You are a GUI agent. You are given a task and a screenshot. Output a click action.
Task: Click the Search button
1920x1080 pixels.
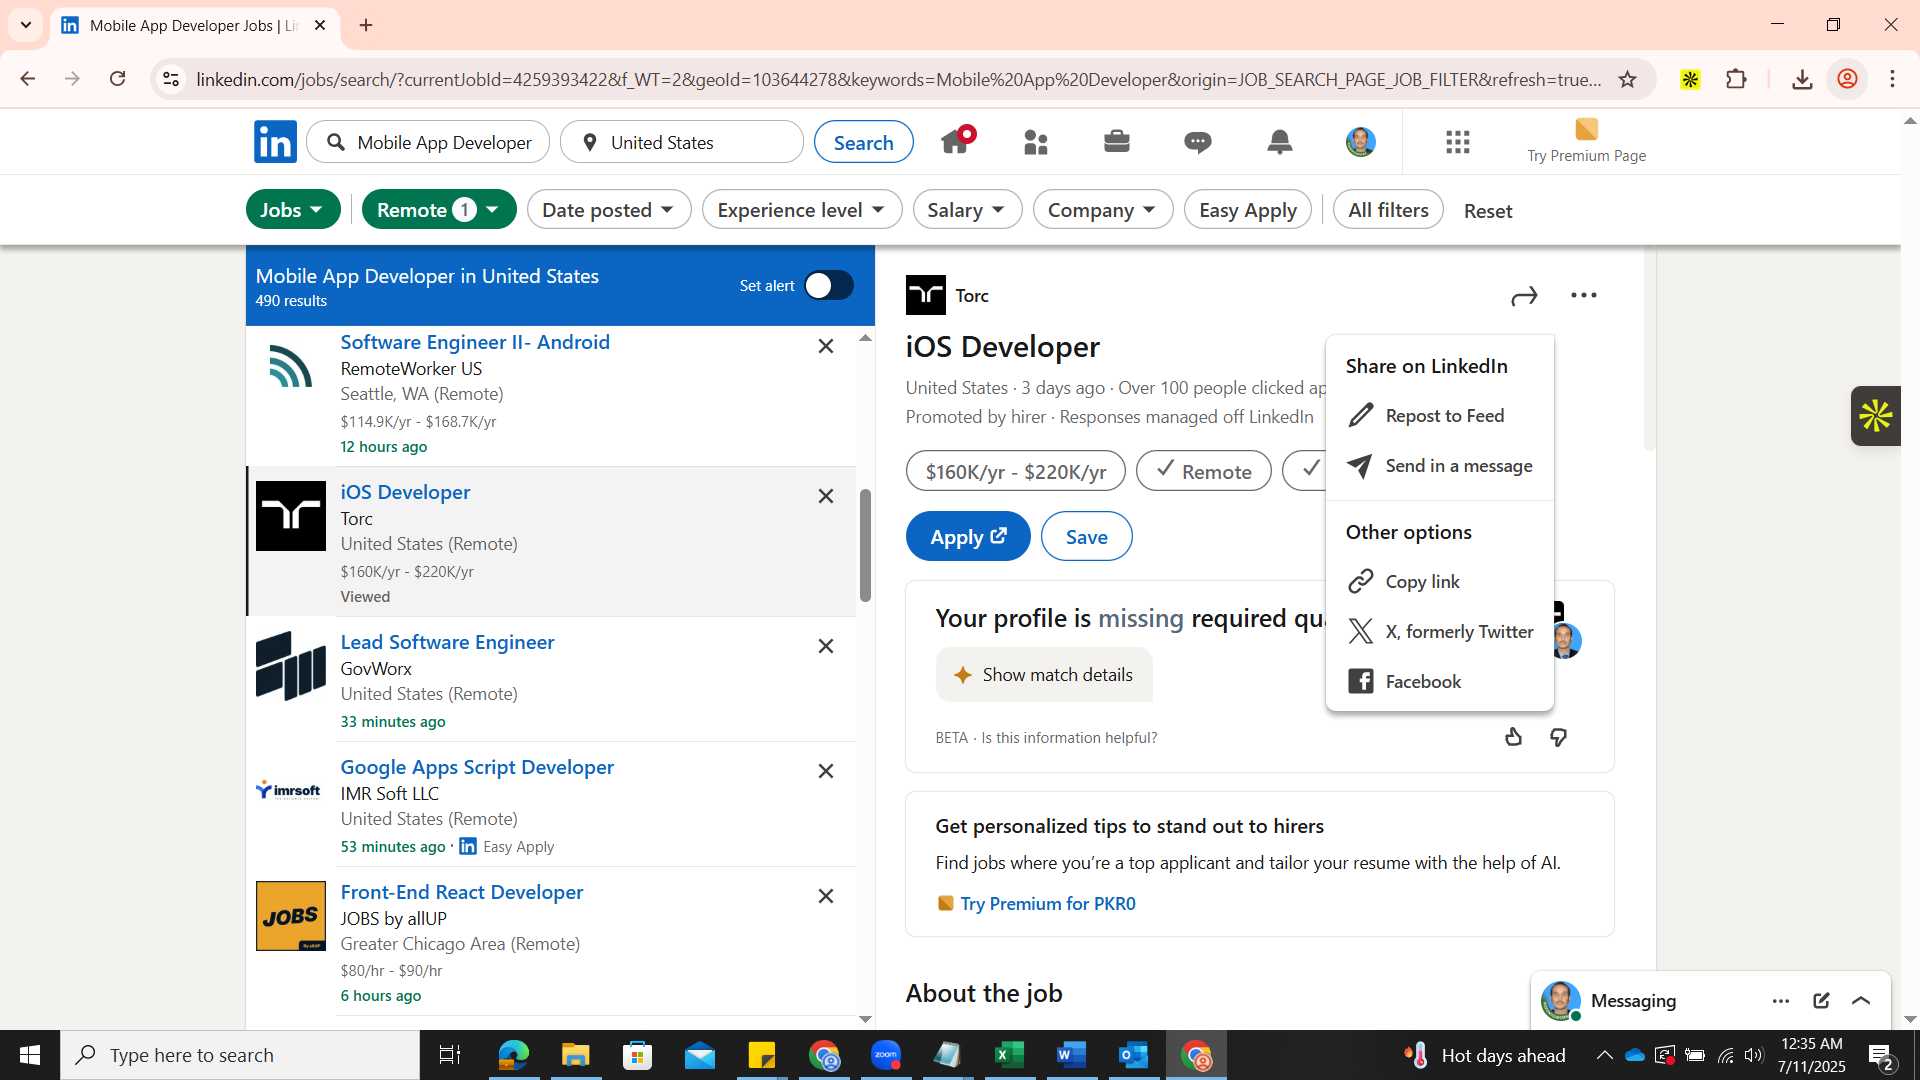coord(864,142)
